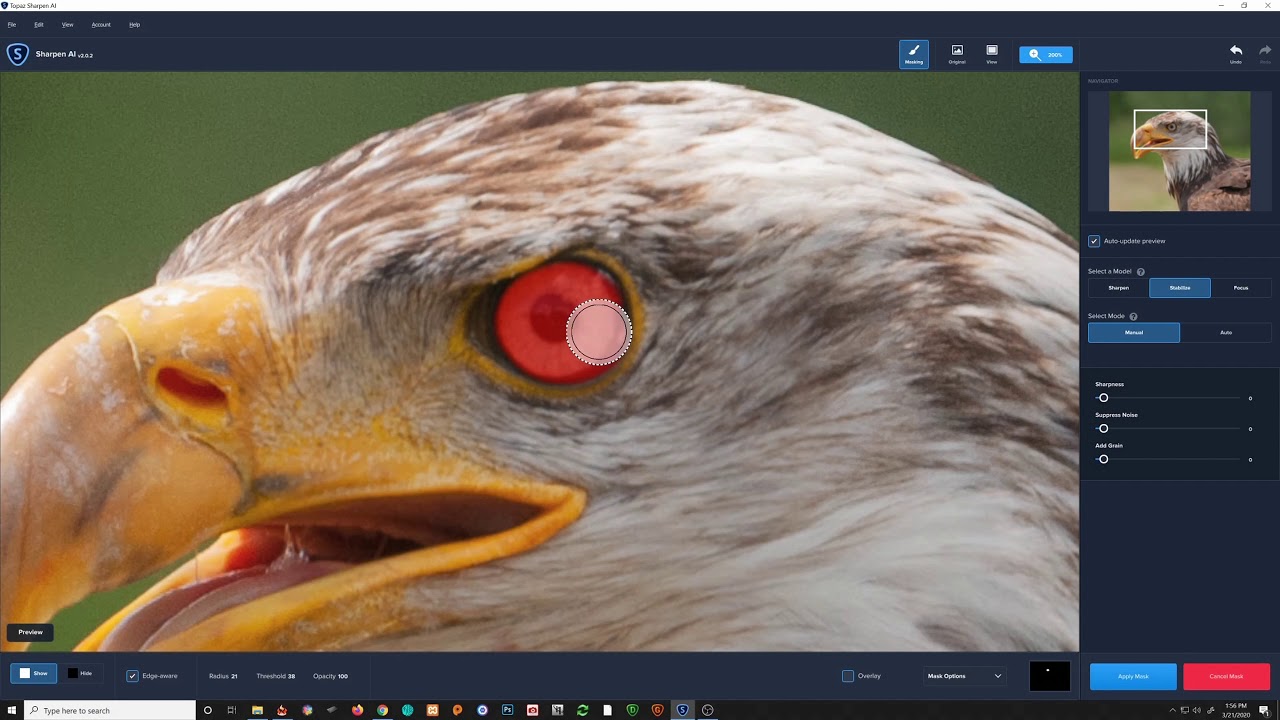The image size is (1280, 720).
Task: Click the 200% zoom button
Action: (1046, 55)
